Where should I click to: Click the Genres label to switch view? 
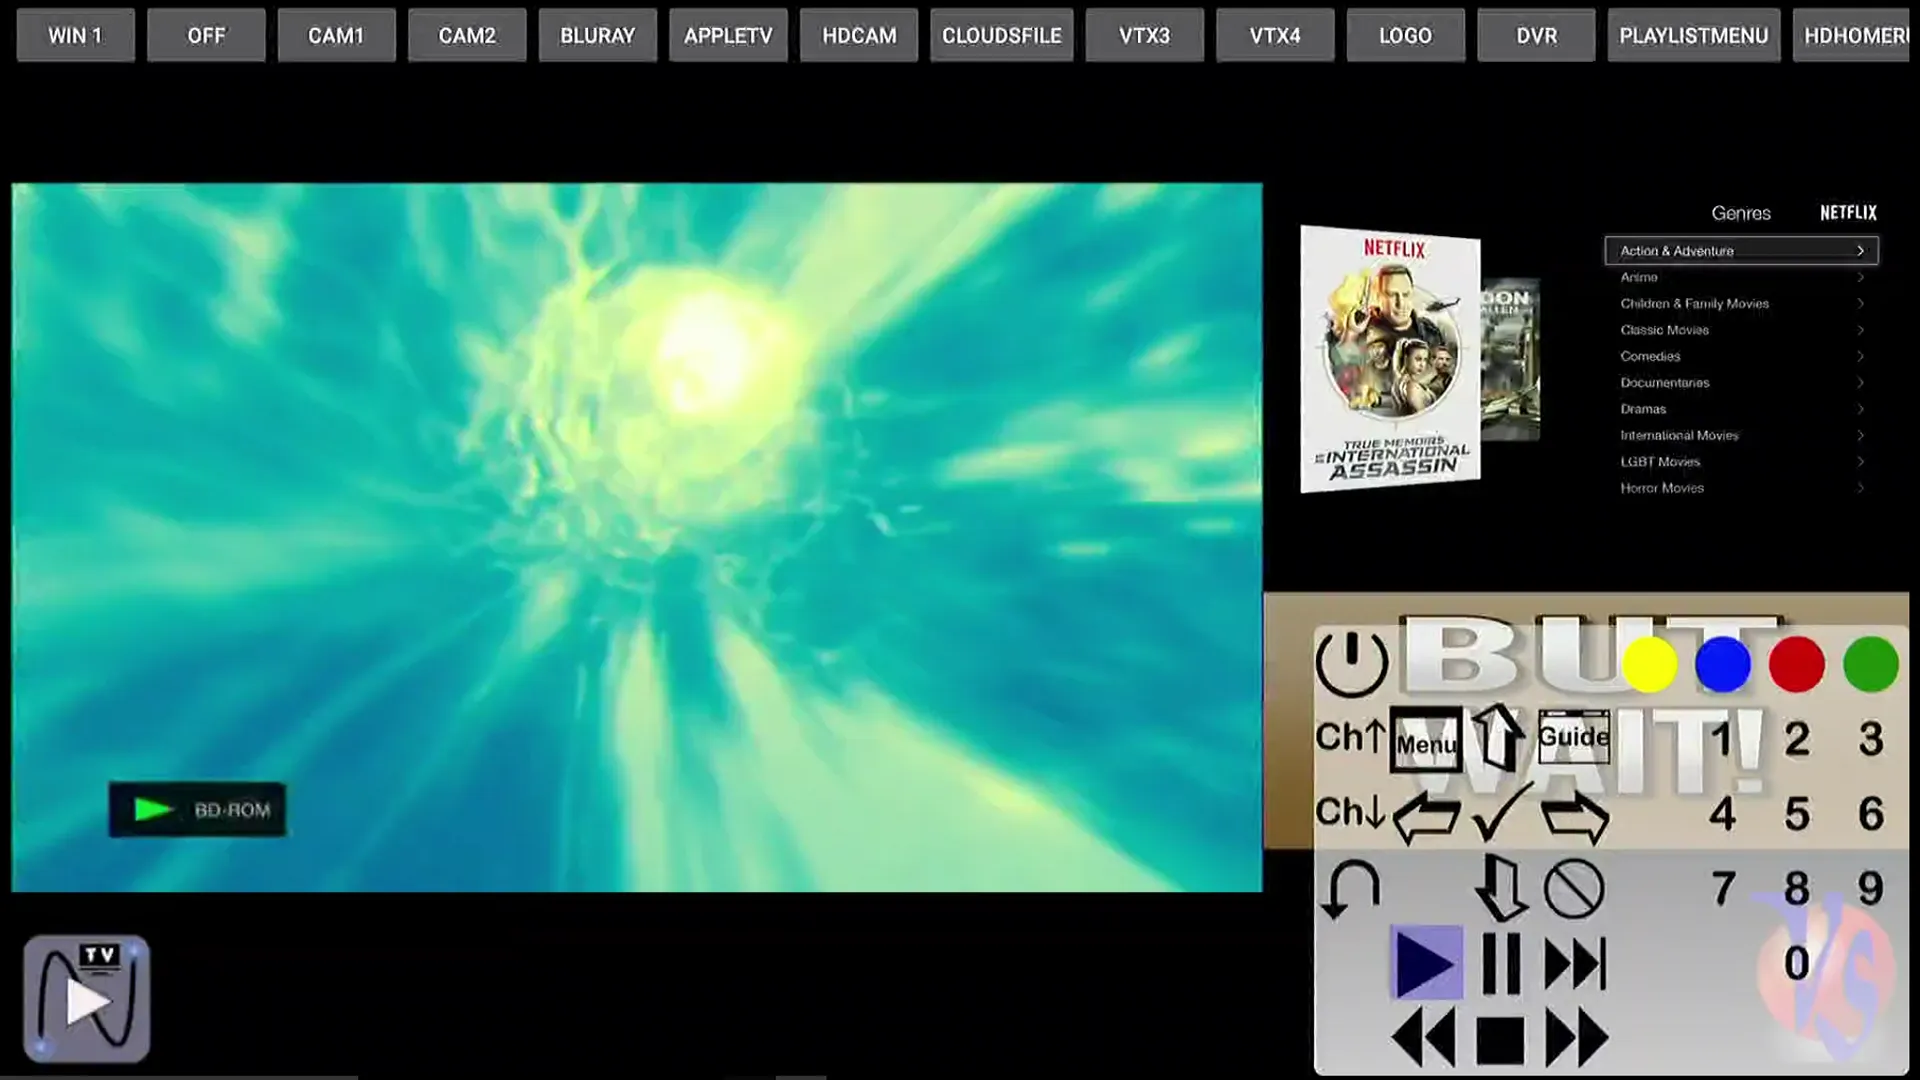(x=1742, y=212)
